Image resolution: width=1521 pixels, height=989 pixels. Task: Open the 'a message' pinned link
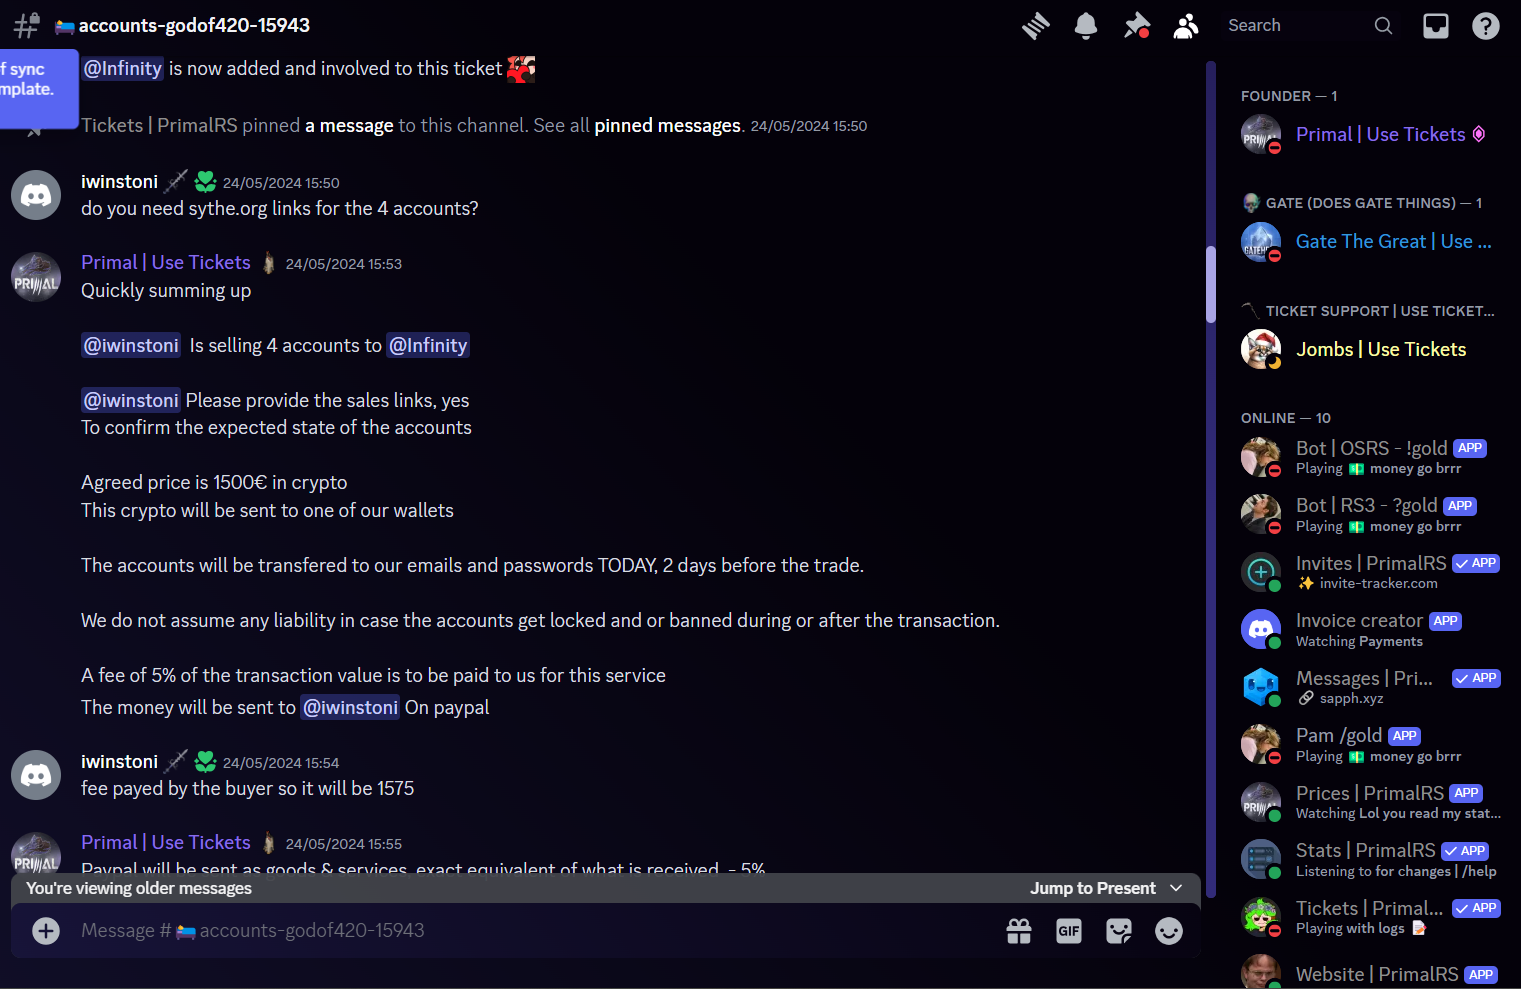point(349,126)
